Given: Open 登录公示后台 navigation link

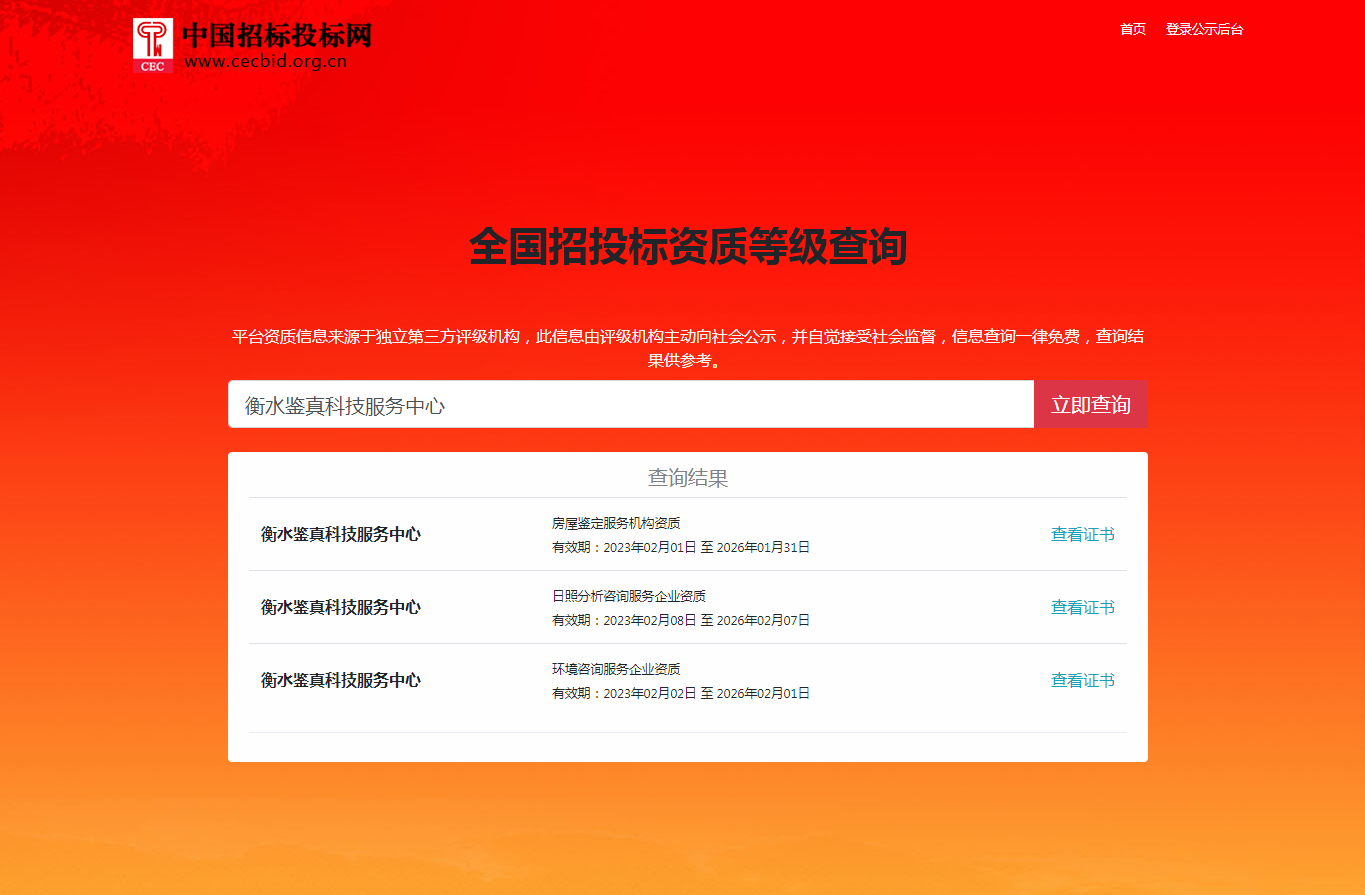Looking at the screenshot, I should point(1204,29).
